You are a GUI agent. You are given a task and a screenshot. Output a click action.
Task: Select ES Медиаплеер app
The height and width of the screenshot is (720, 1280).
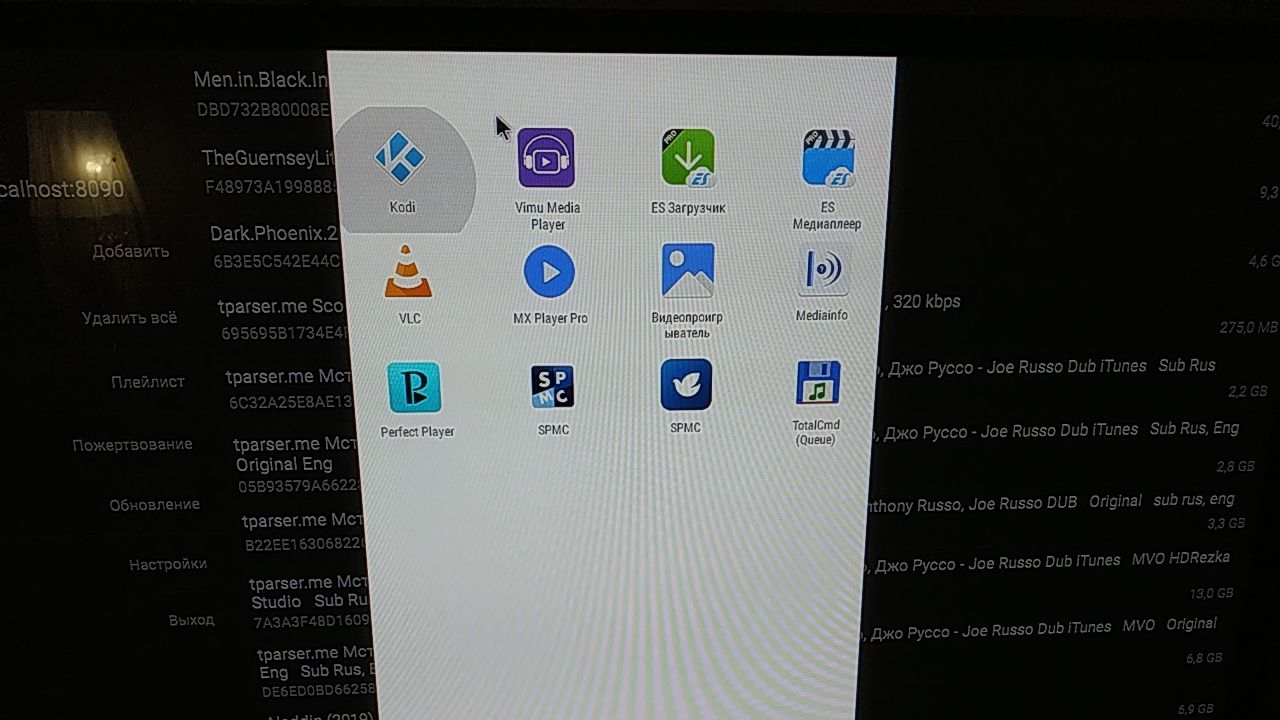click(827, 180)
